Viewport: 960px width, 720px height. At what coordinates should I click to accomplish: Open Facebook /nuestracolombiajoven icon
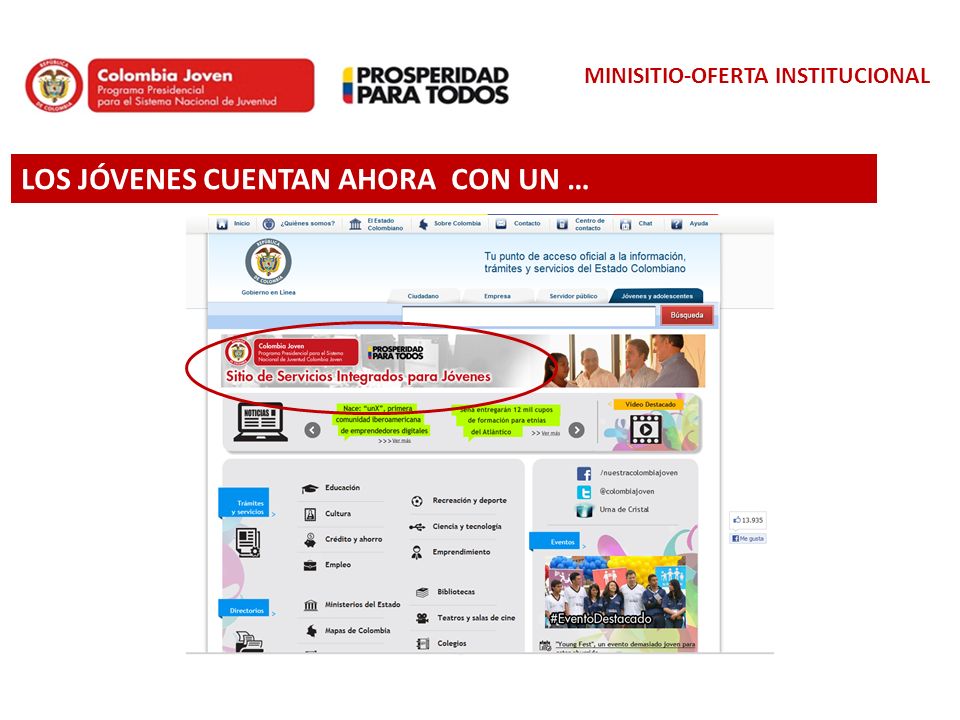tap(584, 473)
